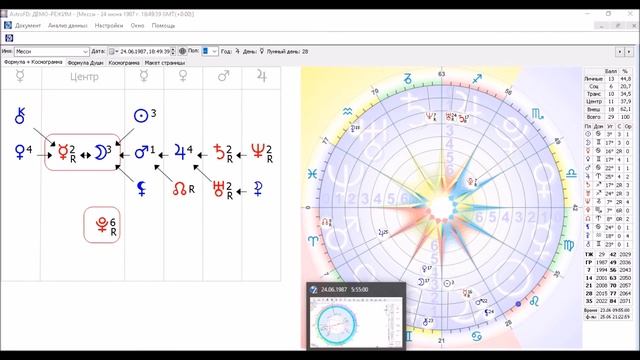Image resolution: width=640 pixels, height=360 pixels.
Task: Click the blue Venus symbol in the formula
Action: pos(19,152)
